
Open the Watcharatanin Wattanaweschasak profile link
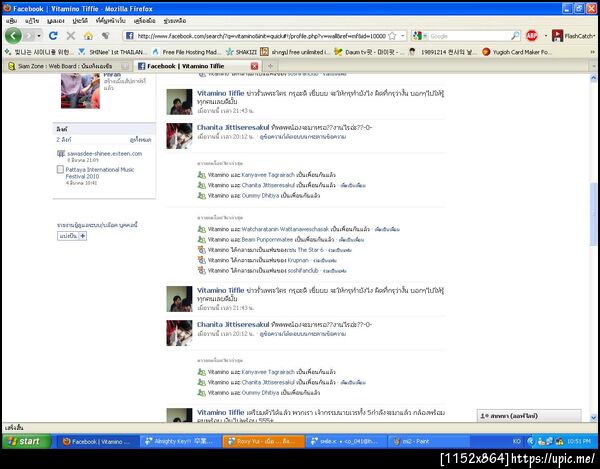coord(285,229)
